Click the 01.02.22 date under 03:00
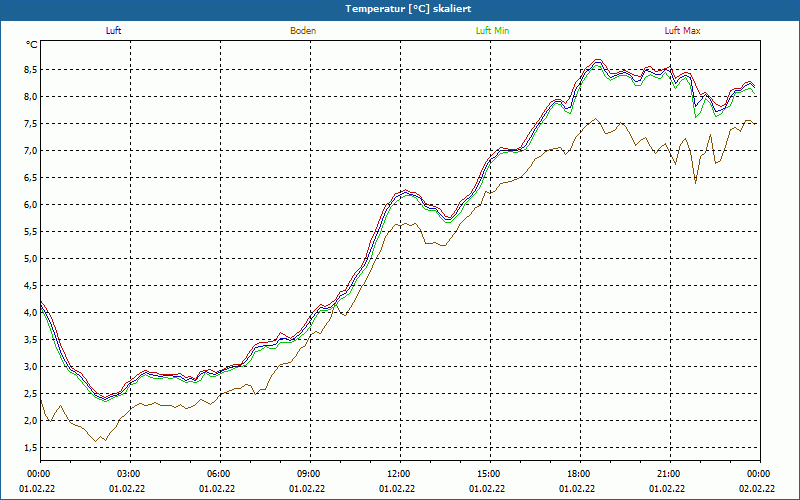 (127, 488)
